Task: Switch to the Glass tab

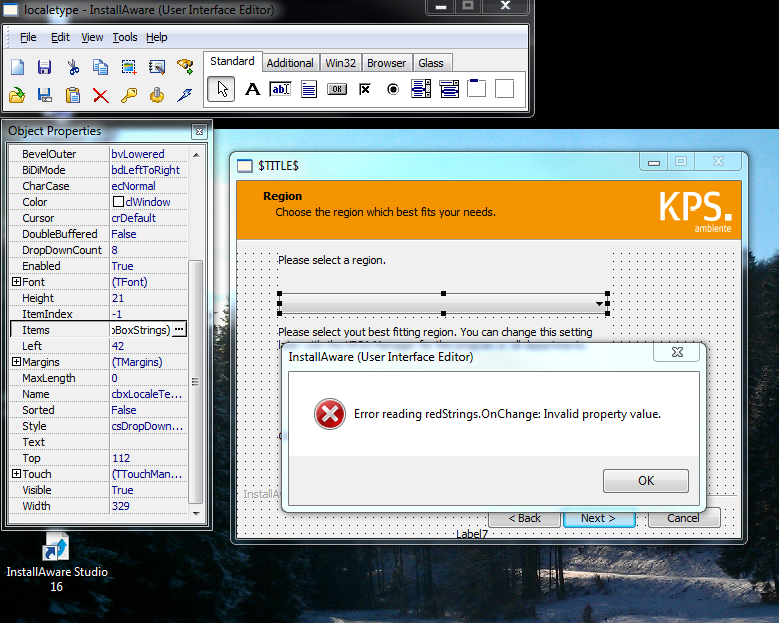Action: pyautogui.click(x=431, y=63)
